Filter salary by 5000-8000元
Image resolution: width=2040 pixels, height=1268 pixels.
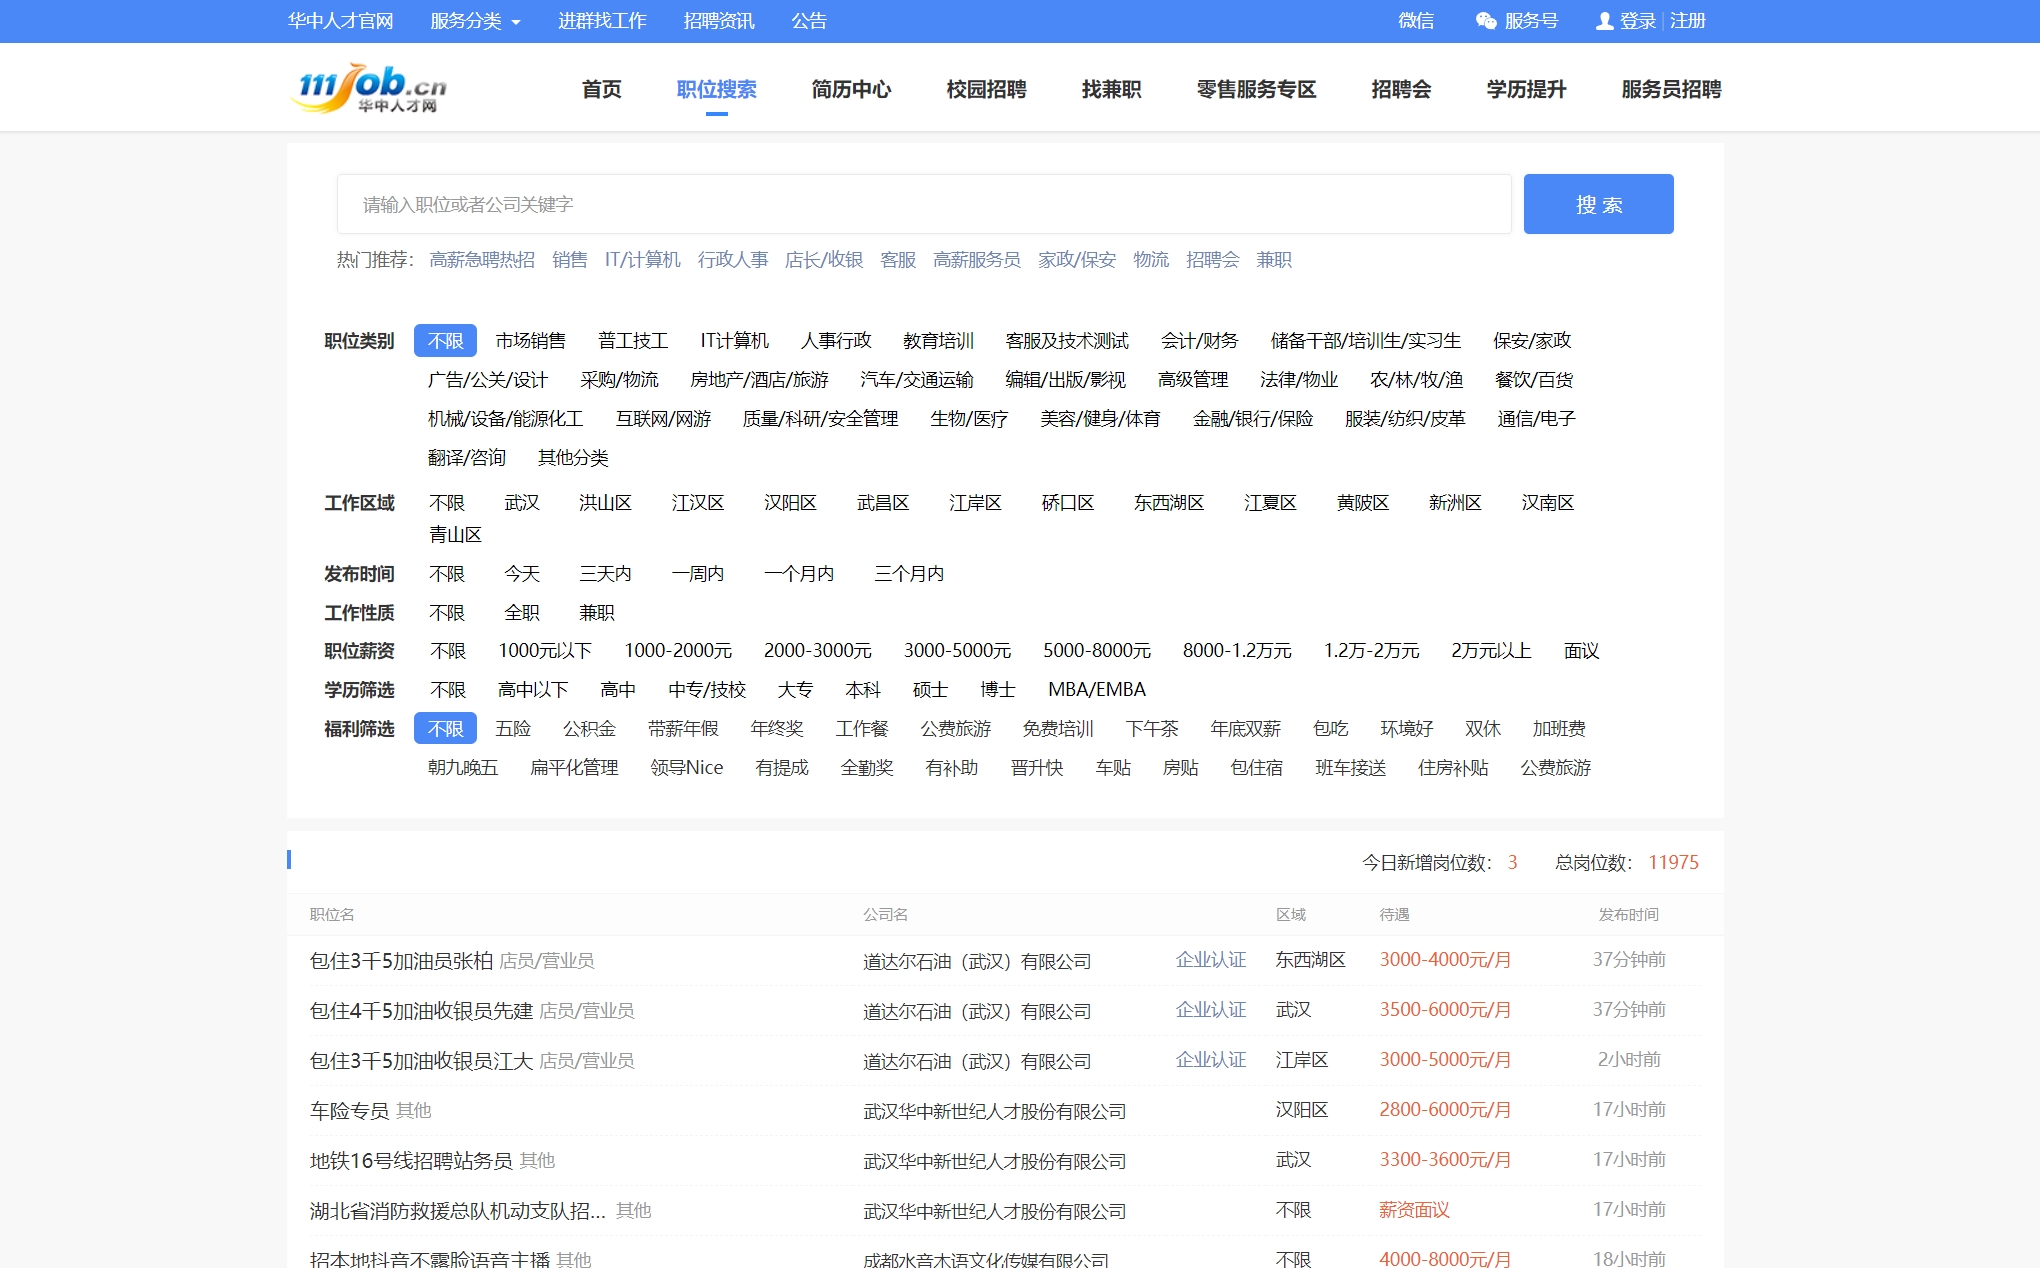pyautogui.click(x=1096, y=651)
